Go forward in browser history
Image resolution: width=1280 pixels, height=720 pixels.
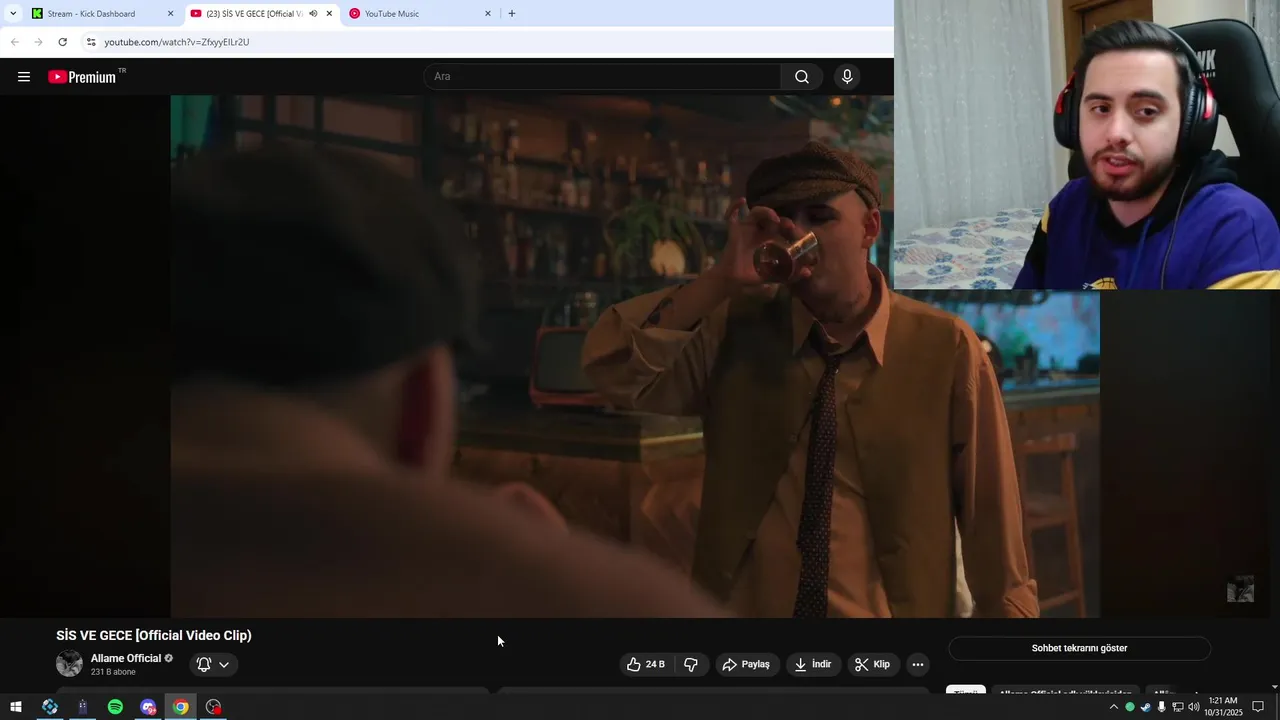point(38,42)
